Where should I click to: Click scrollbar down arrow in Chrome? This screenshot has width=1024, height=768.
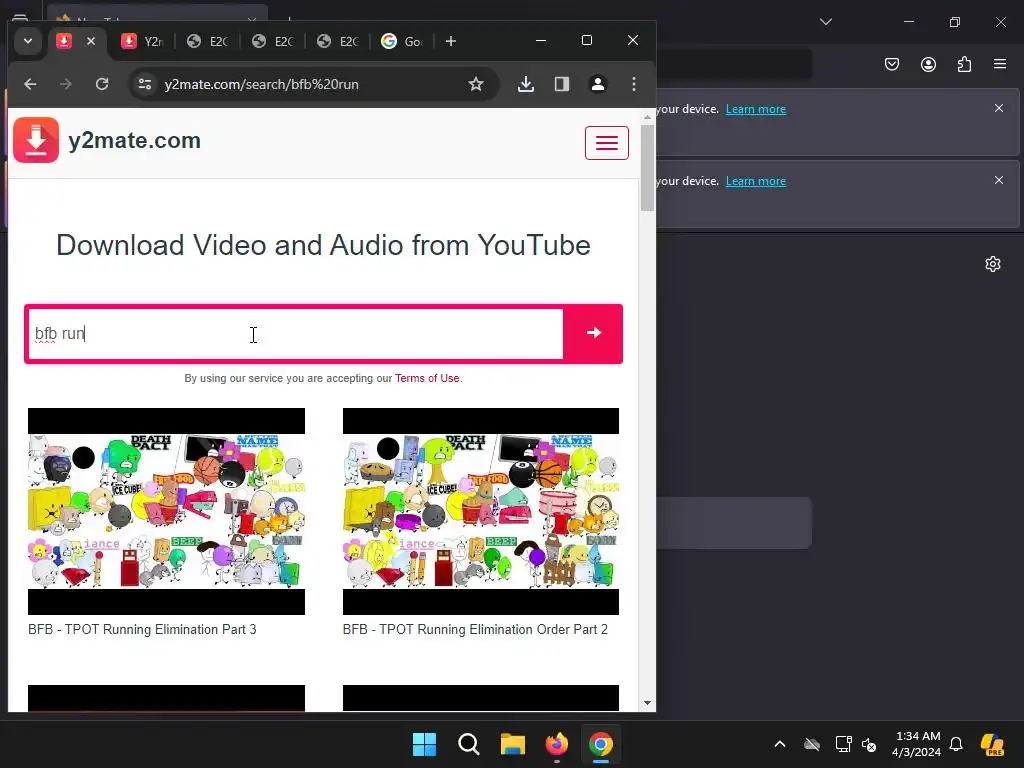tap(647, 703)
